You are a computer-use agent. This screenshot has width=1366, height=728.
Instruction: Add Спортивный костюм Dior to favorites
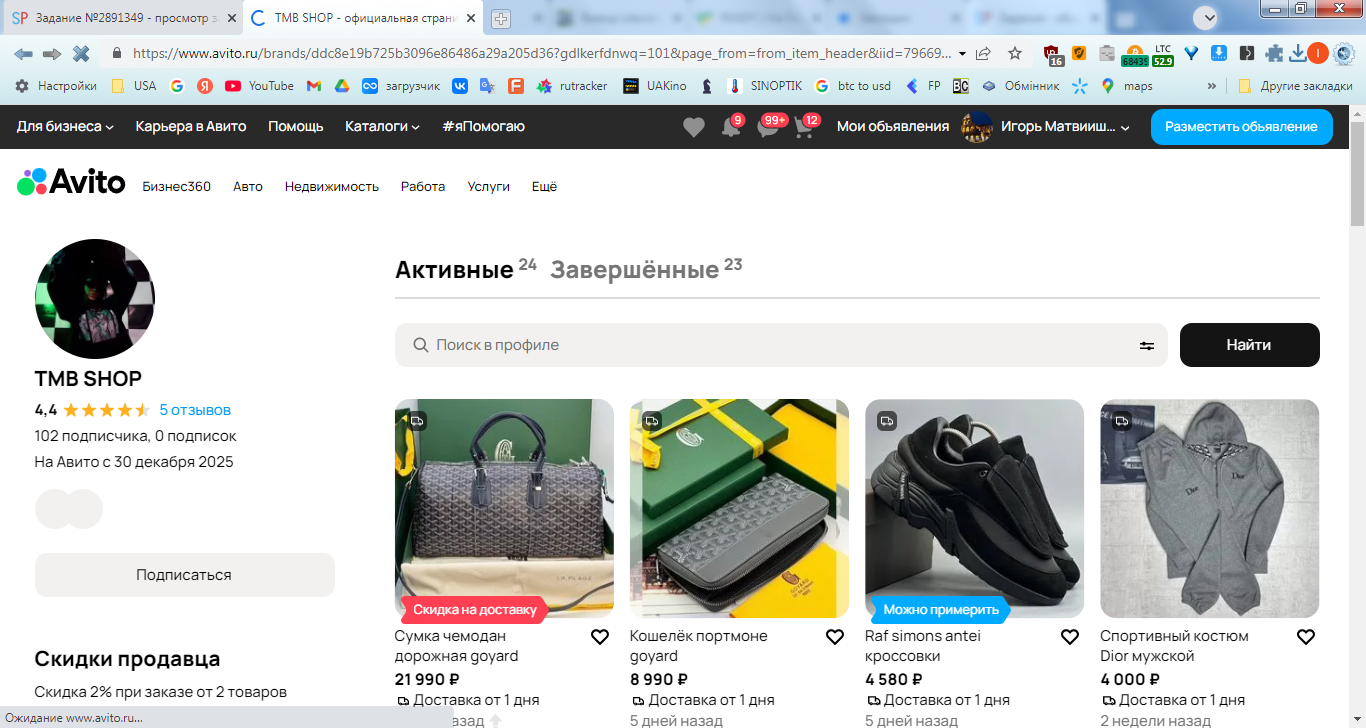pyautogui.click(x=1305, y=637)
